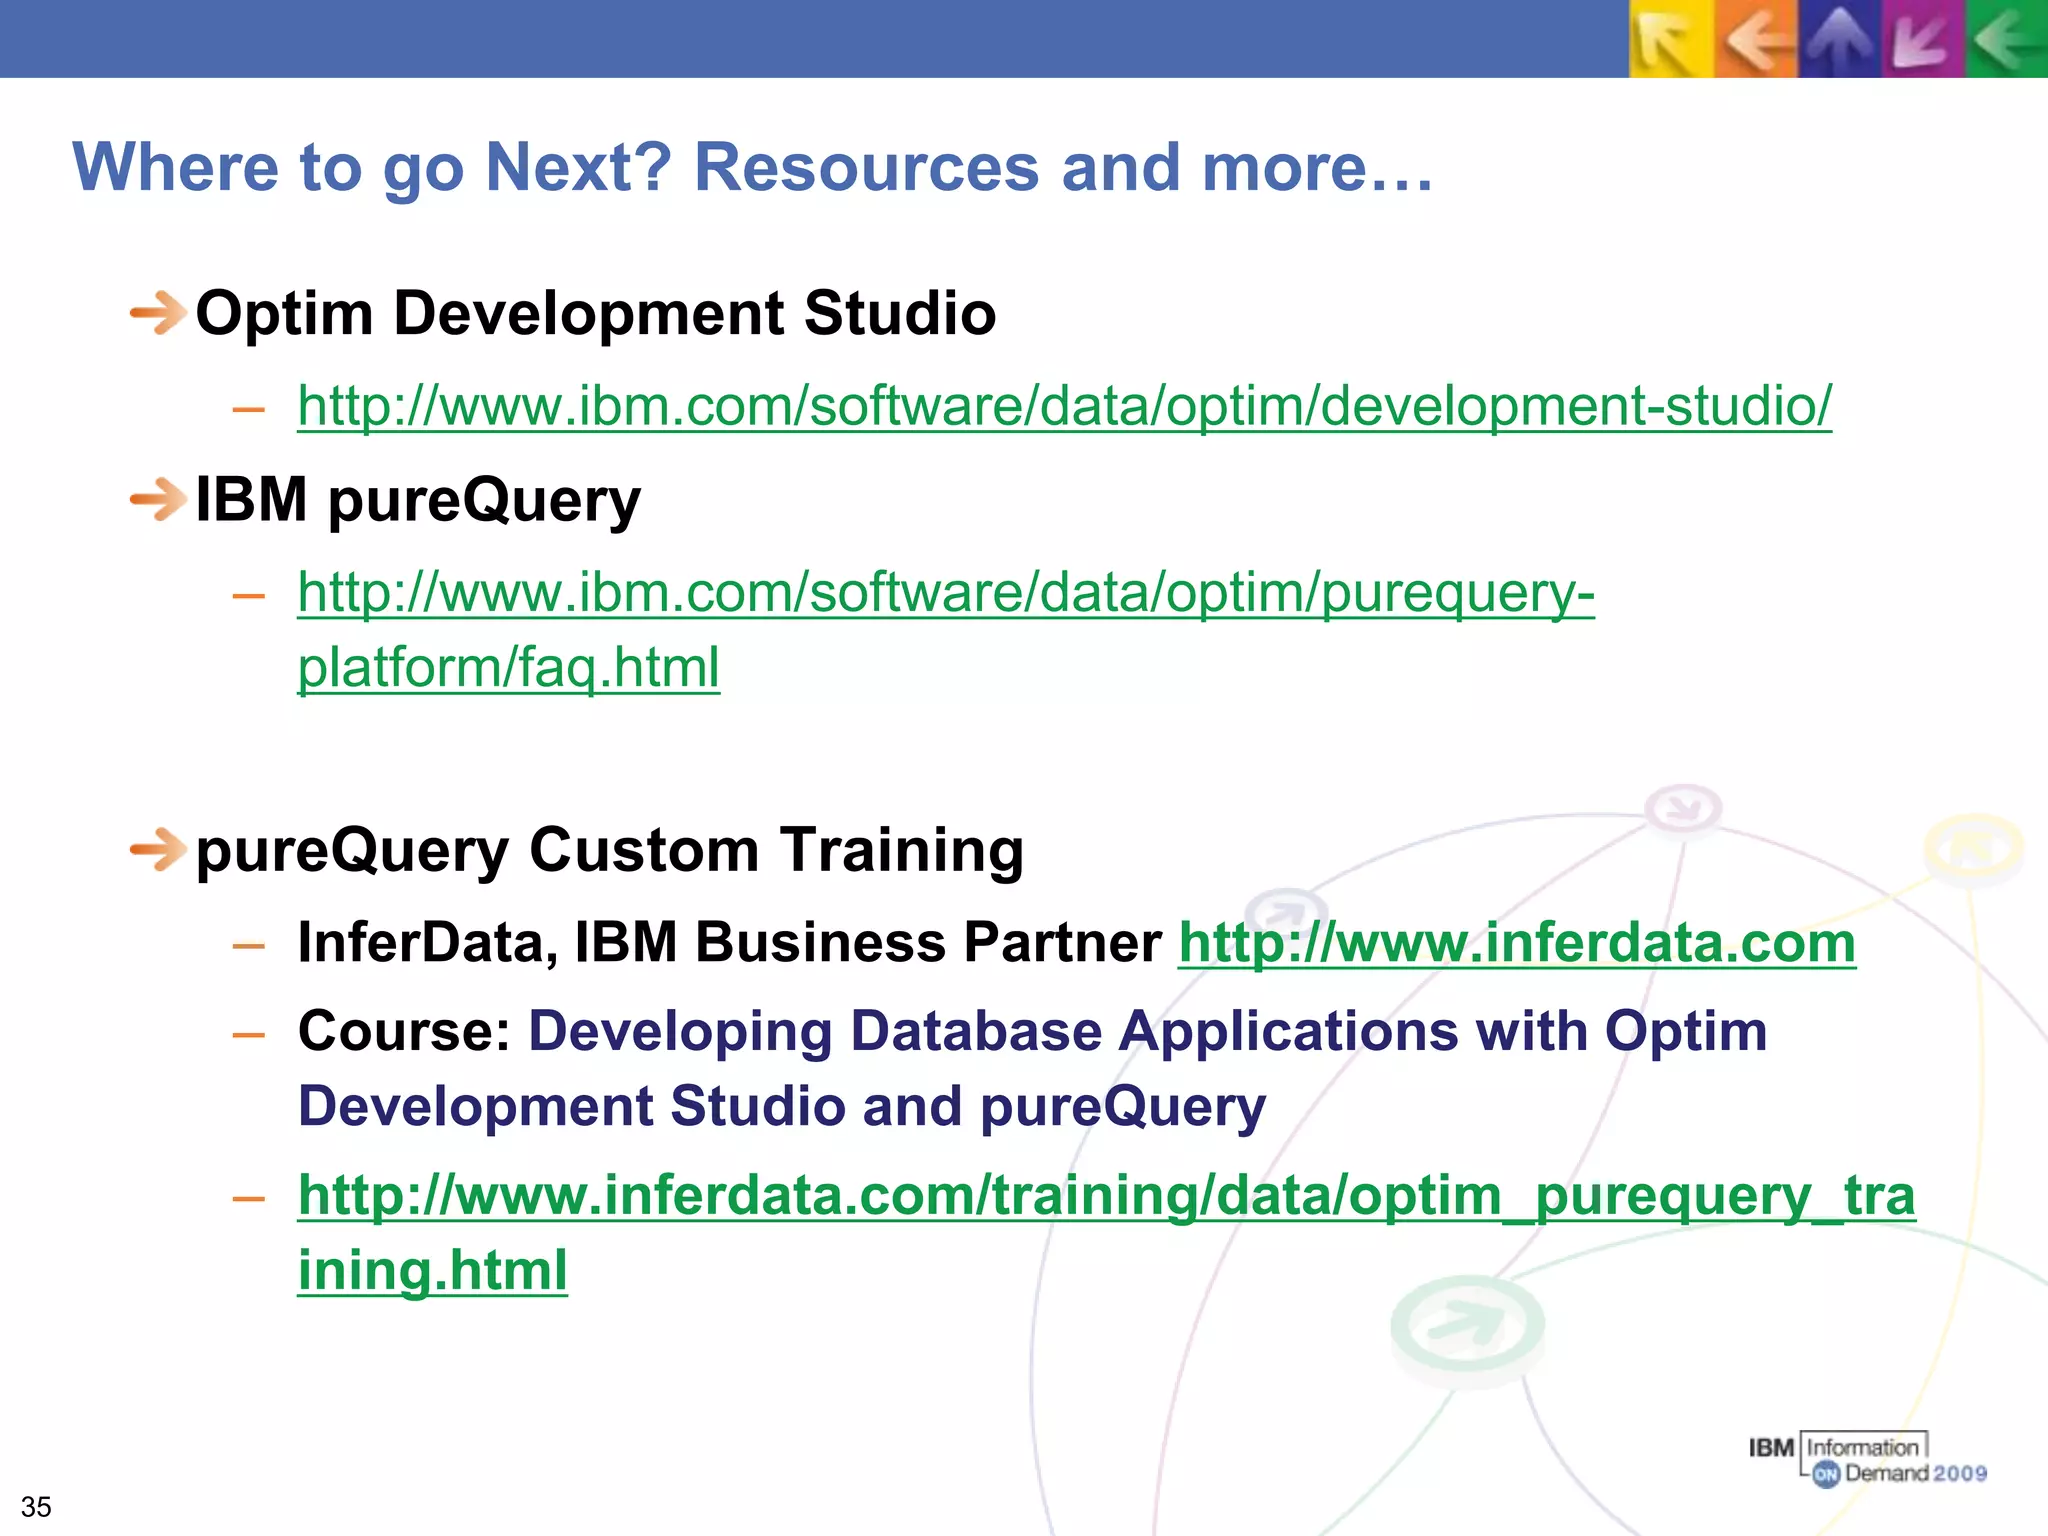Open the purequery-platform faq.html link
Viewport: 2048px width, 1536px height.
tap(945, 593)
